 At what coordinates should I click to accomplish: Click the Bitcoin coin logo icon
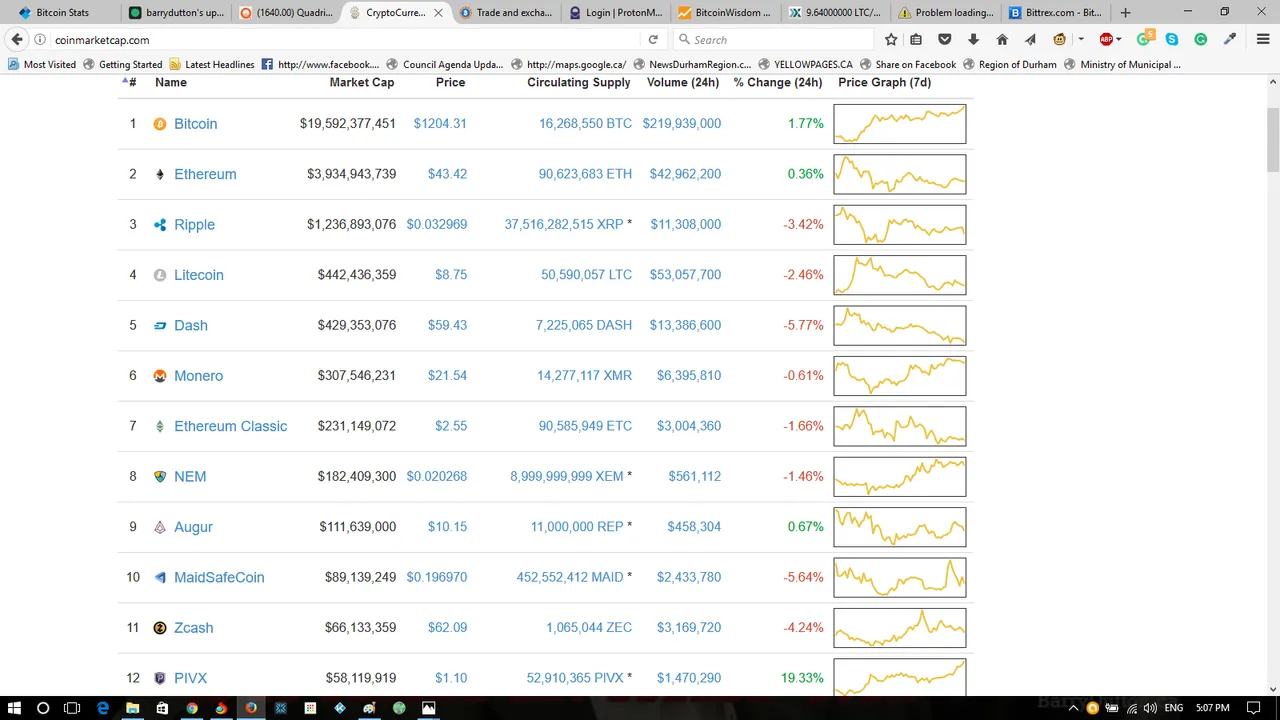point(160,124)
